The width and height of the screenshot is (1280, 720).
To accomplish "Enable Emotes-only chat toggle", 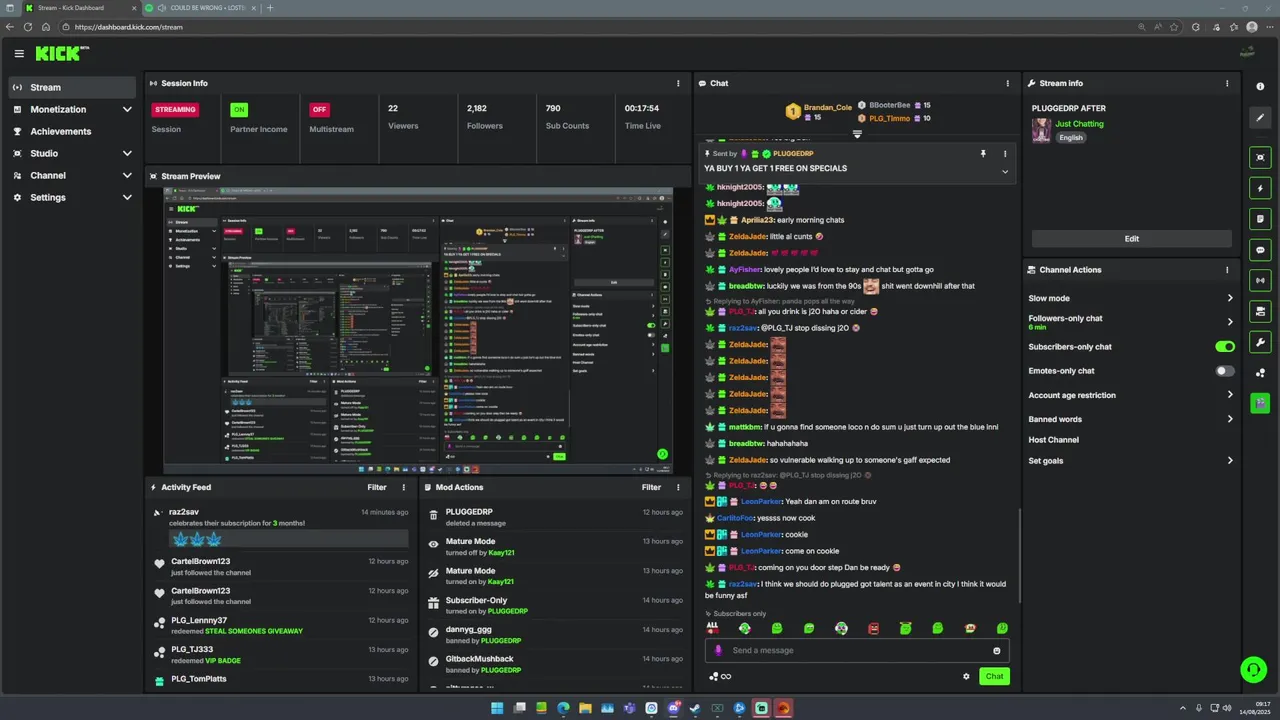I will [1225, 371].
